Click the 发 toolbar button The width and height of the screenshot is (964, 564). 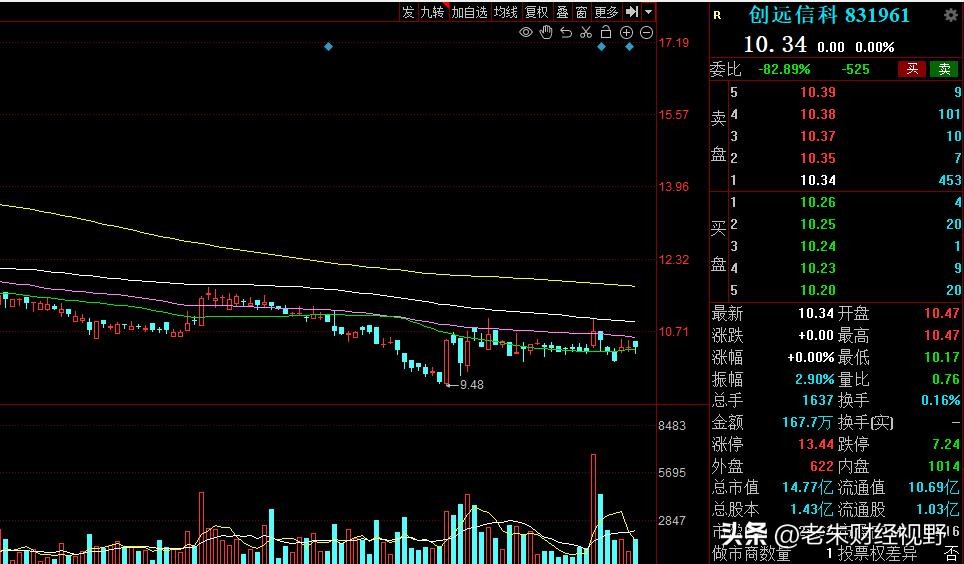[x=408, y=12]
